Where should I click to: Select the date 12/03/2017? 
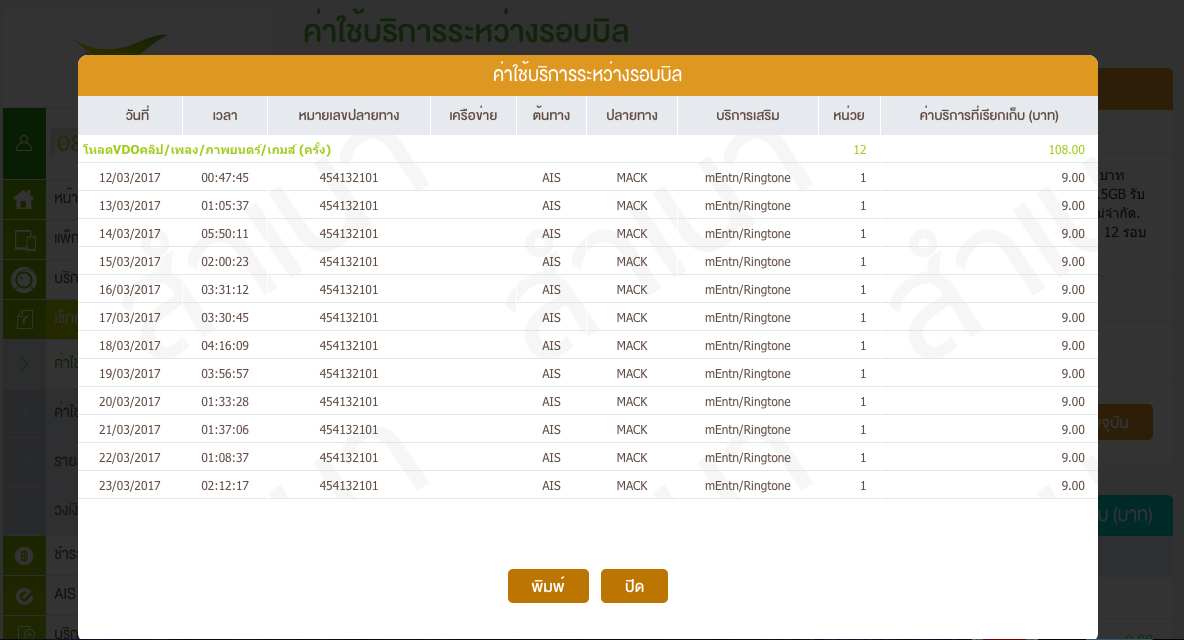(x=130, y=177)
